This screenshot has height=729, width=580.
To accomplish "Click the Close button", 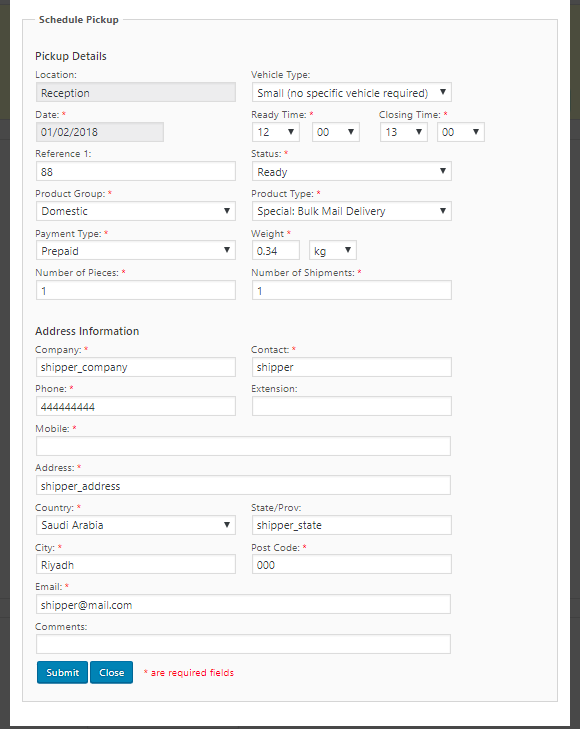I will pyautogui.click(x=112, y=672).
